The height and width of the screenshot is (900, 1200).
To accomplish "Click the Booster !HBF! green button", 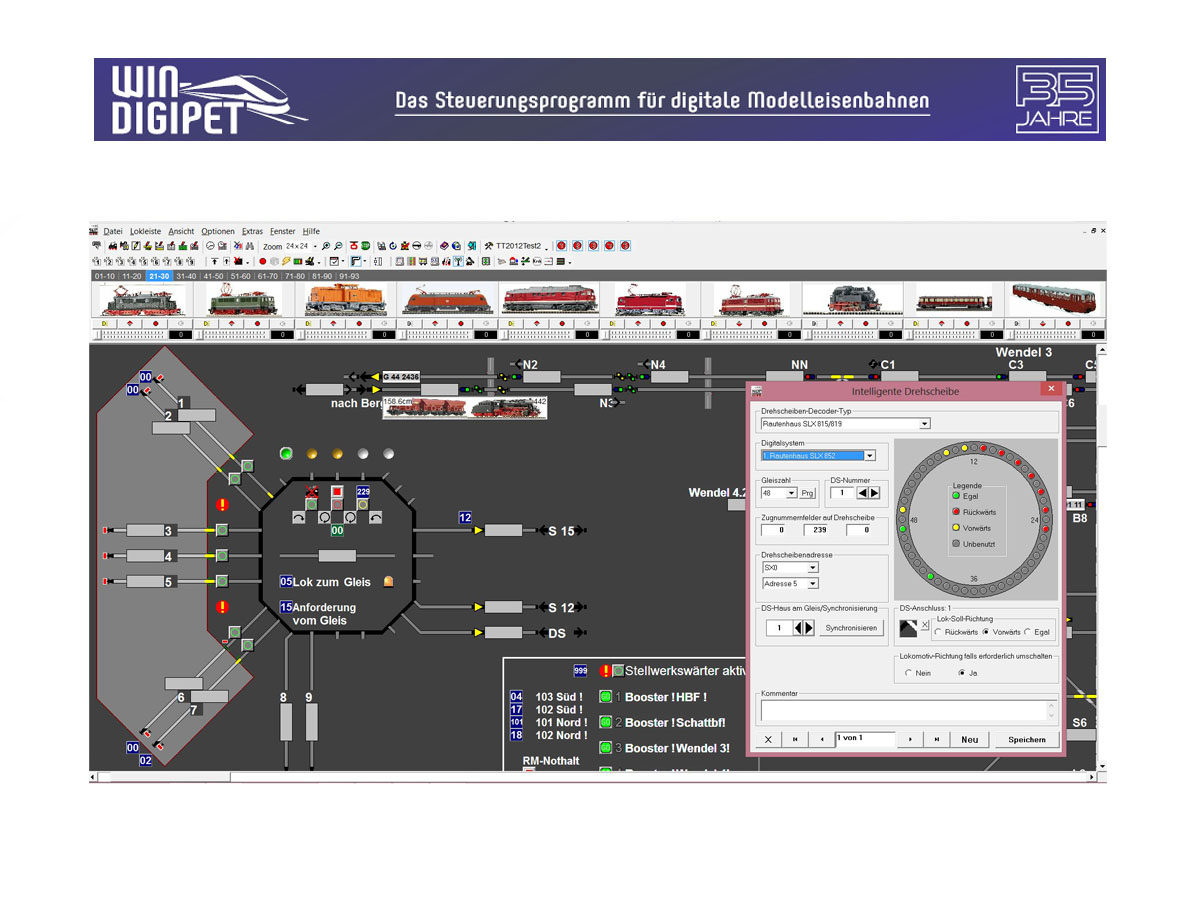I will [x=605, y=697].
